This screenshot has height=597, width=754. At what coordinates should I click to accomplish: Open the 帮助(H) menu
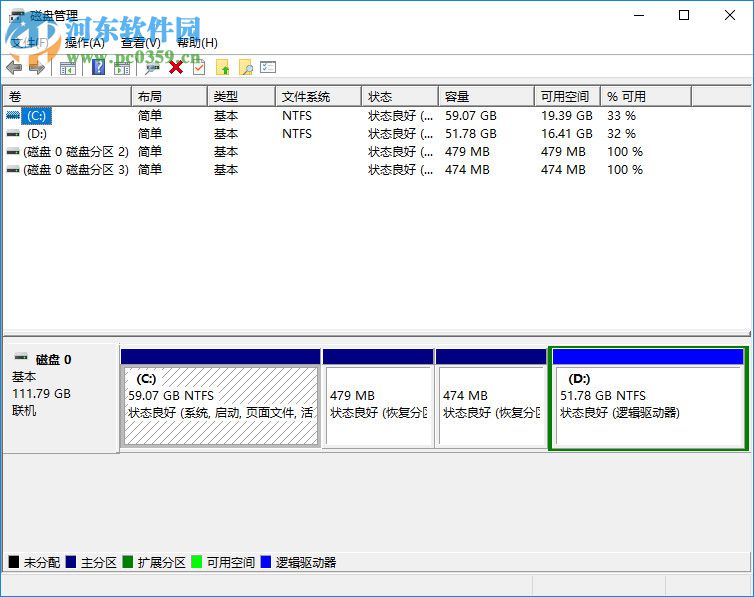click(x=197, y=43)
